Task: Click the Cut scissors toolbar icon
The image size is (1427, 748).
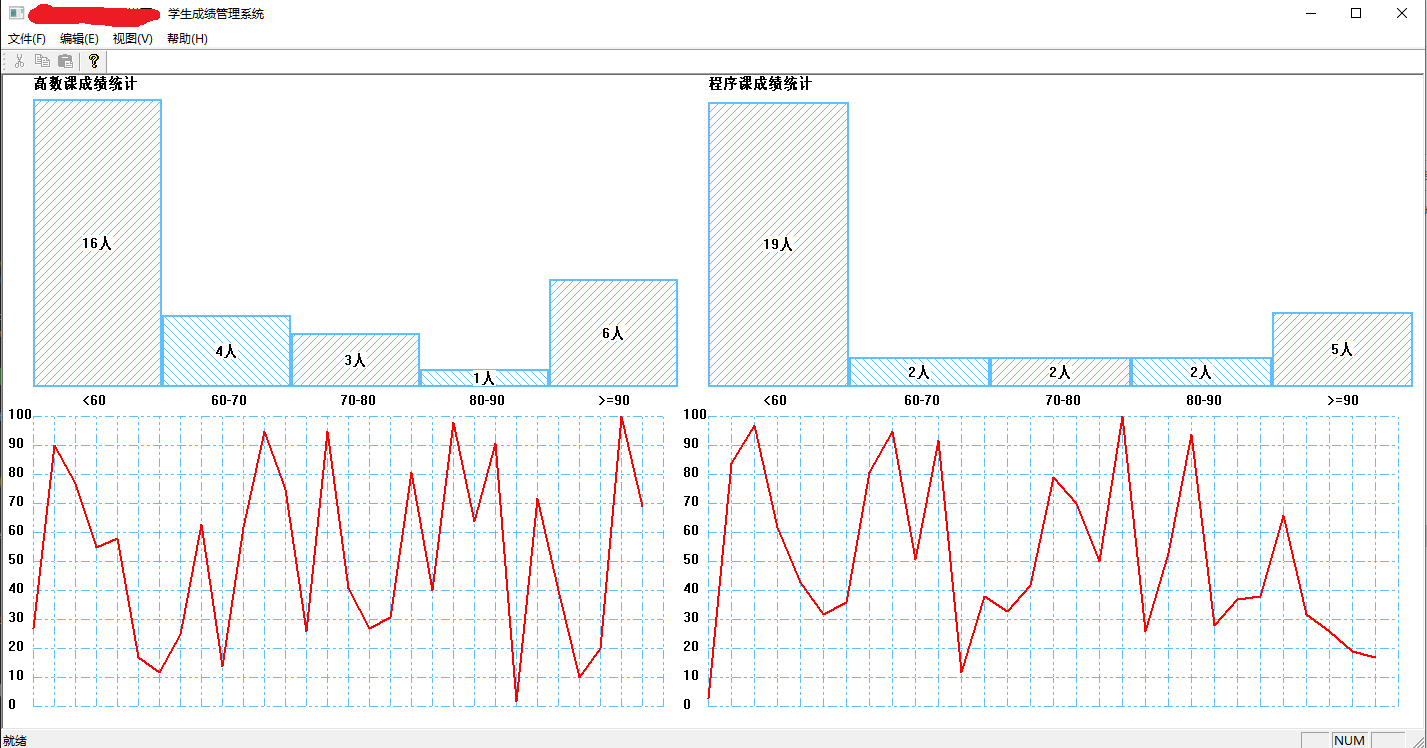Action: coord(19,61)
